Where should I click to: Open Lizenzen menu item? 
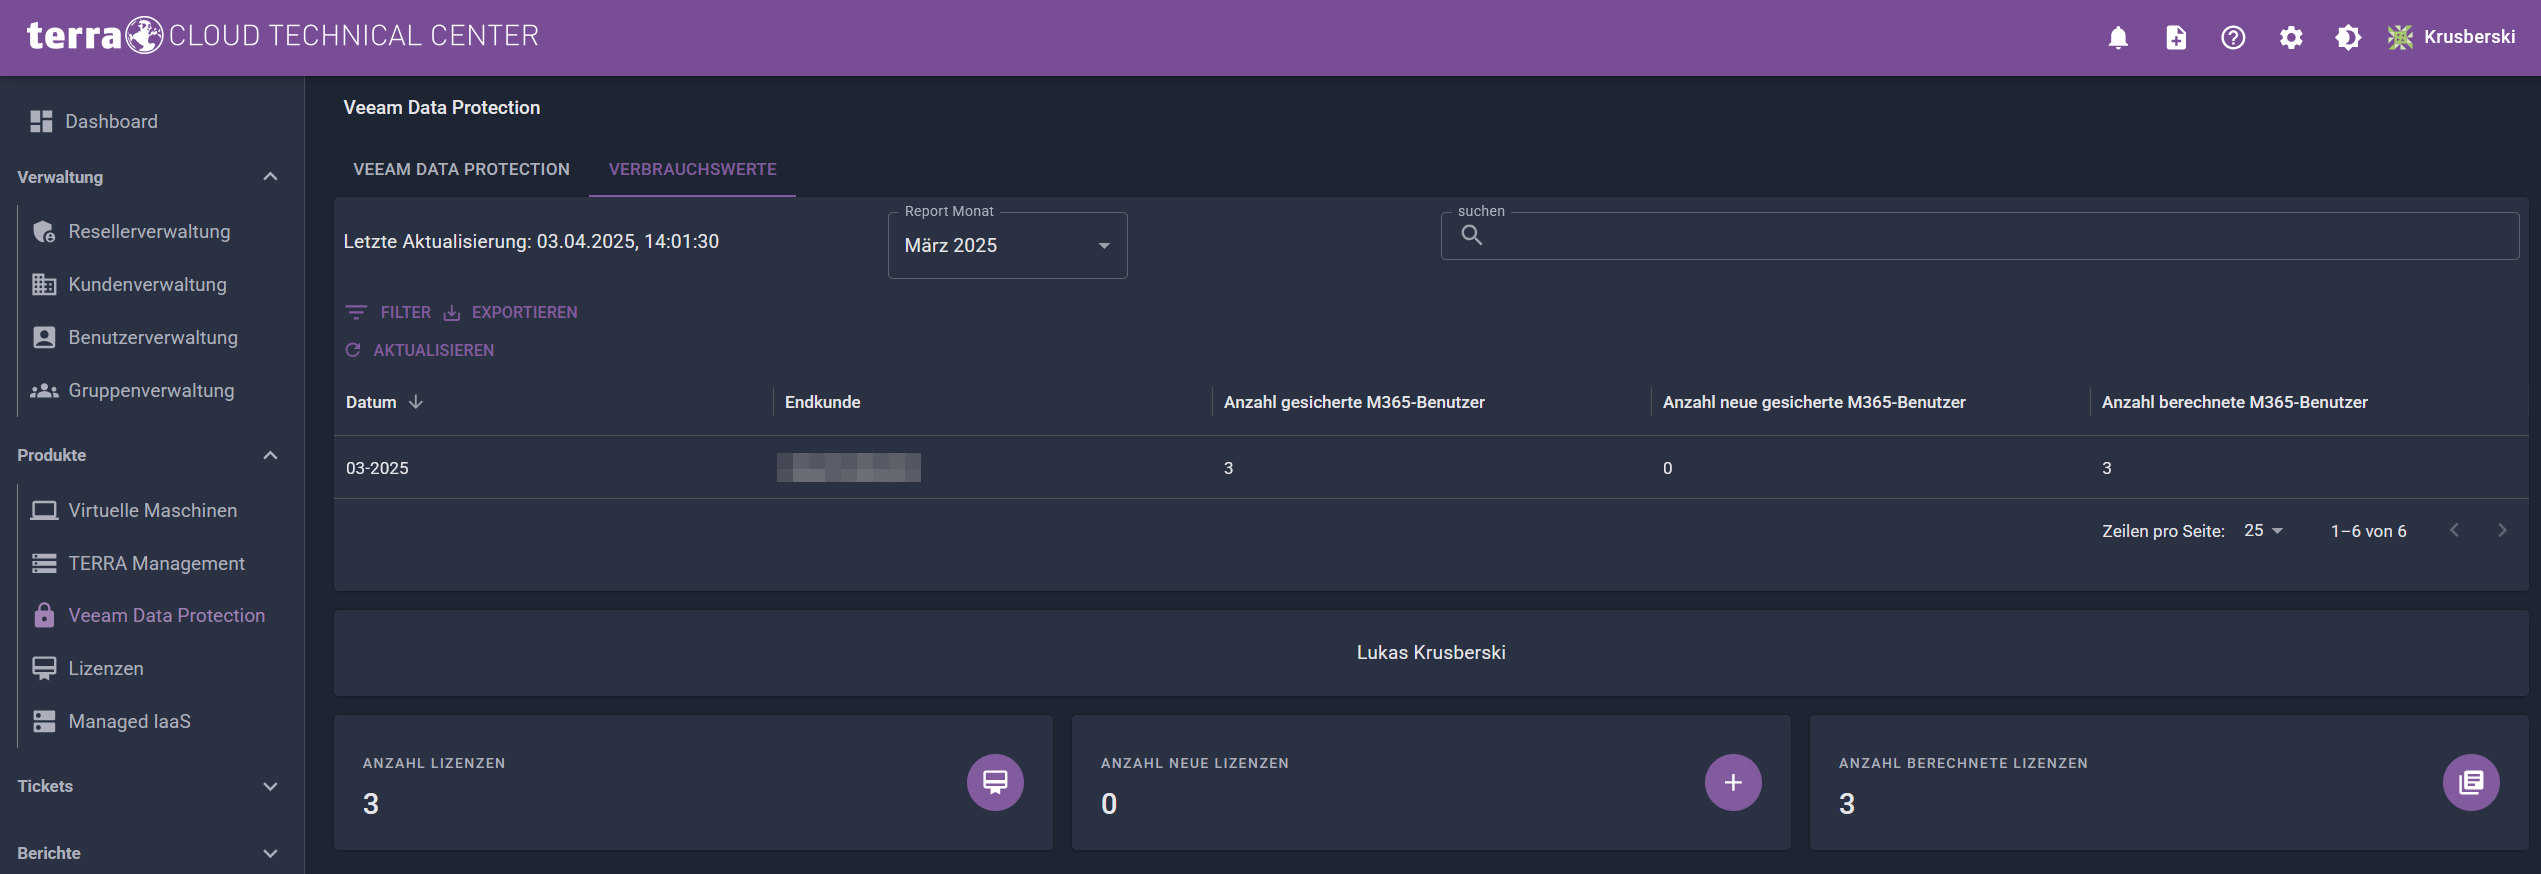[x=105, y=668]
